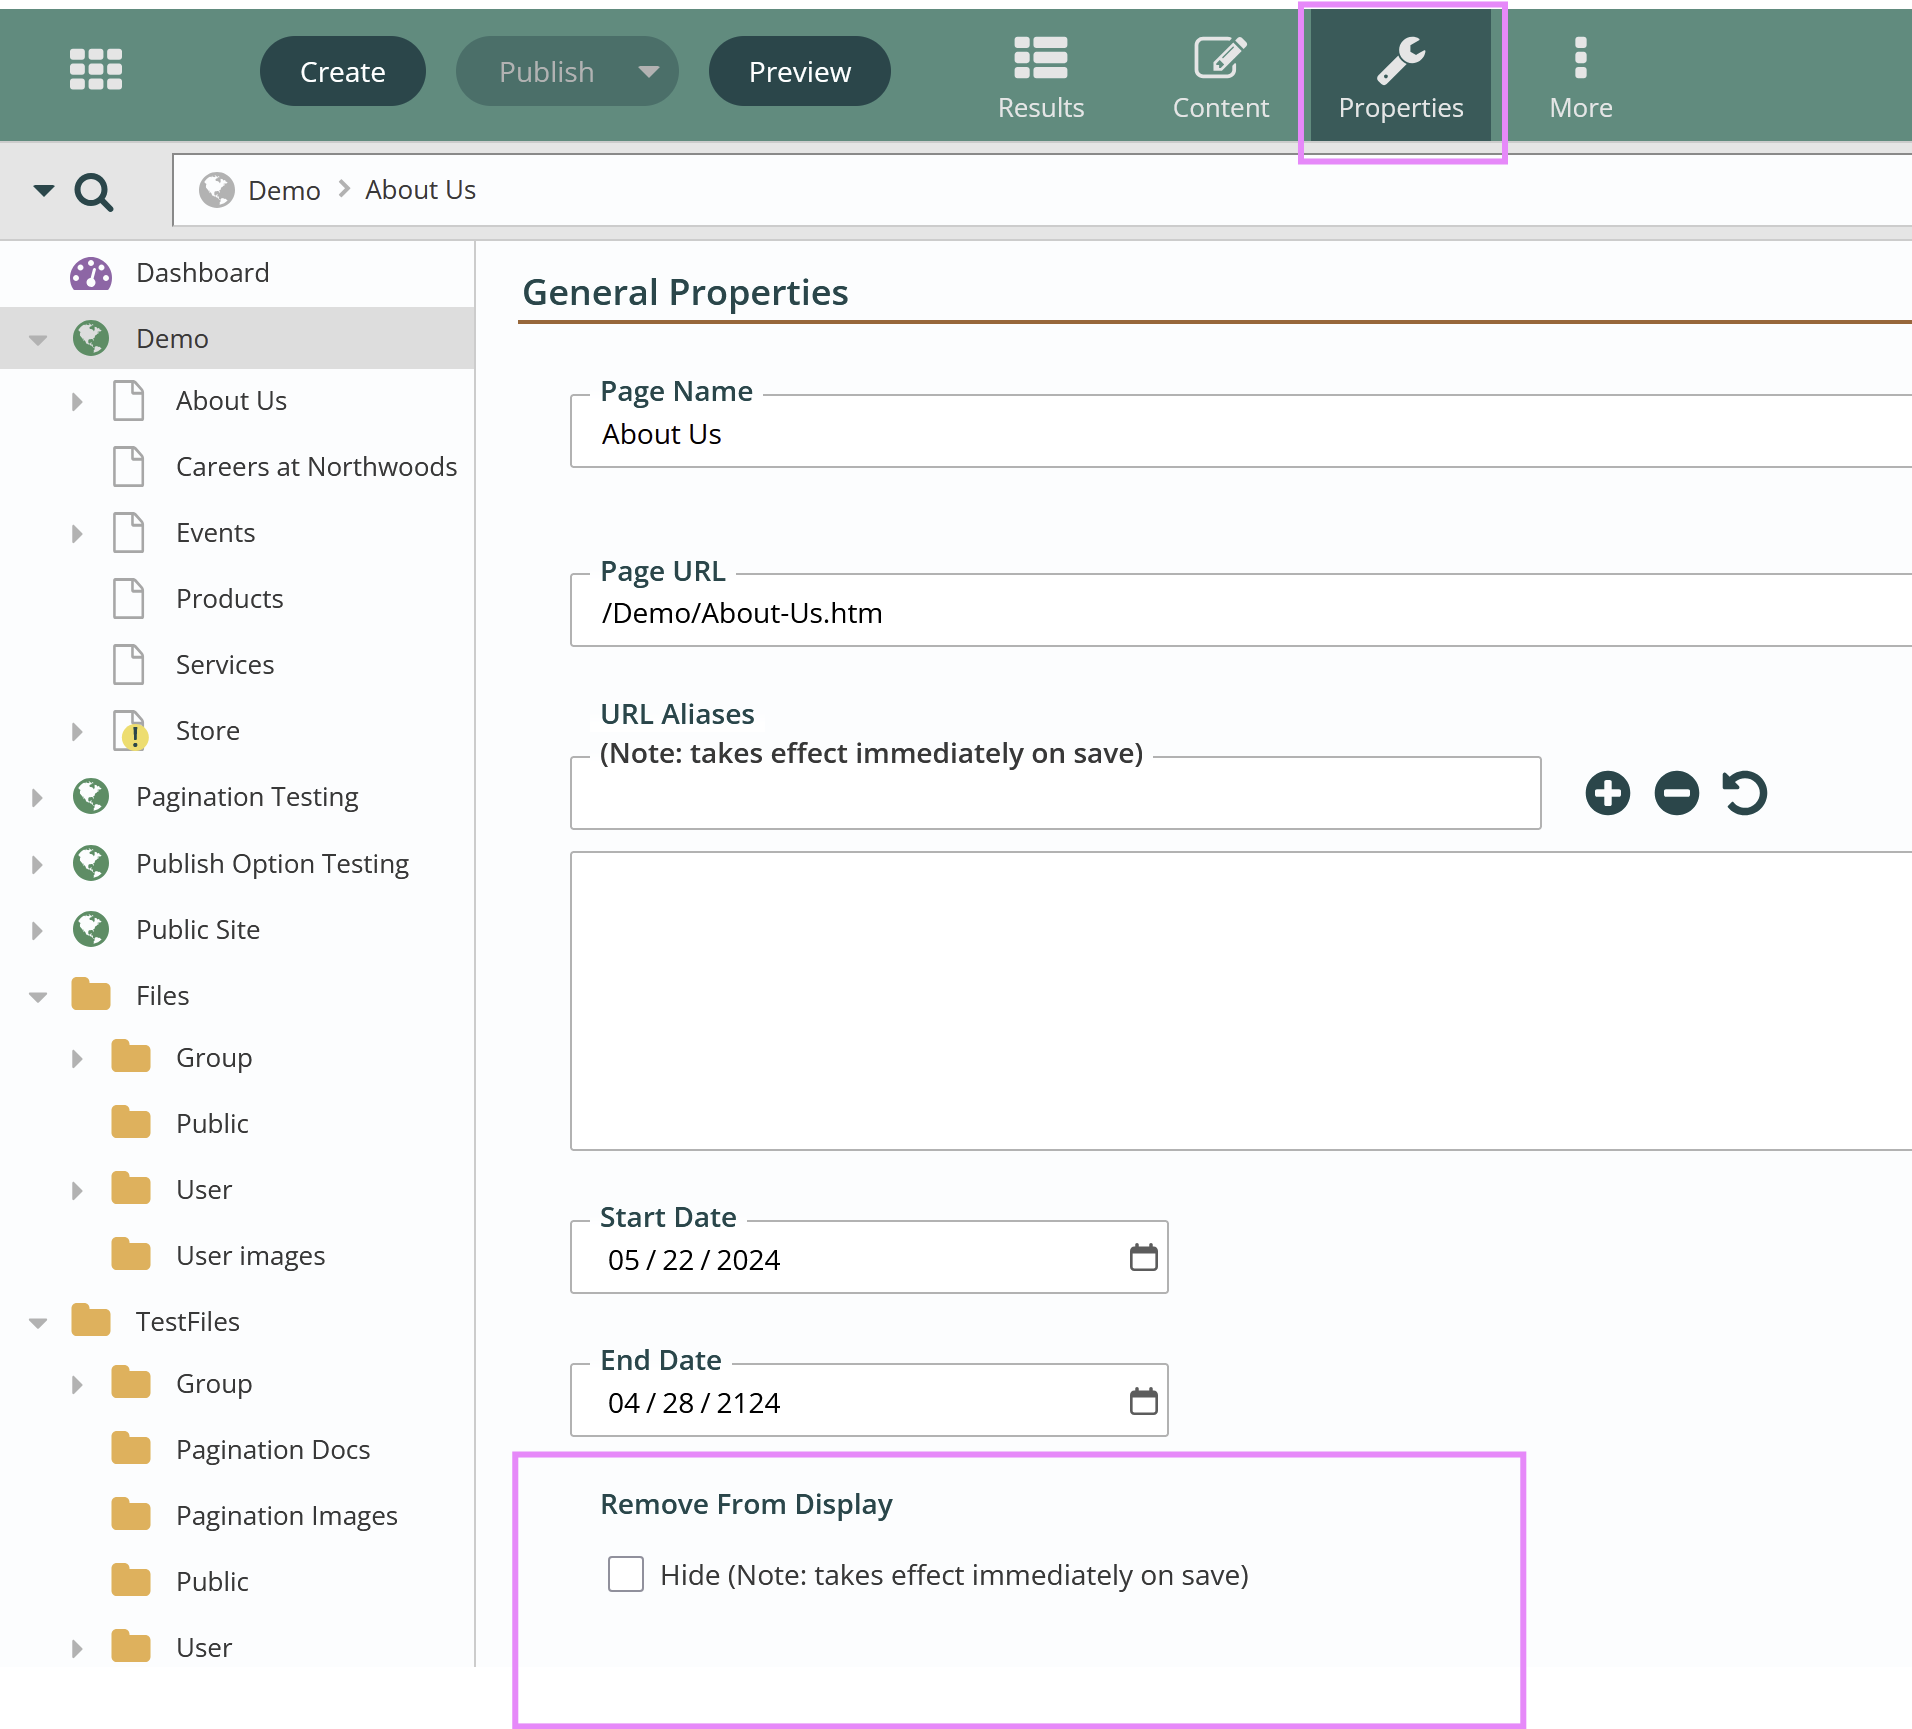The image size is (1912, 1729).
Task: Expand the About Us page node
Action: (77, 402)
